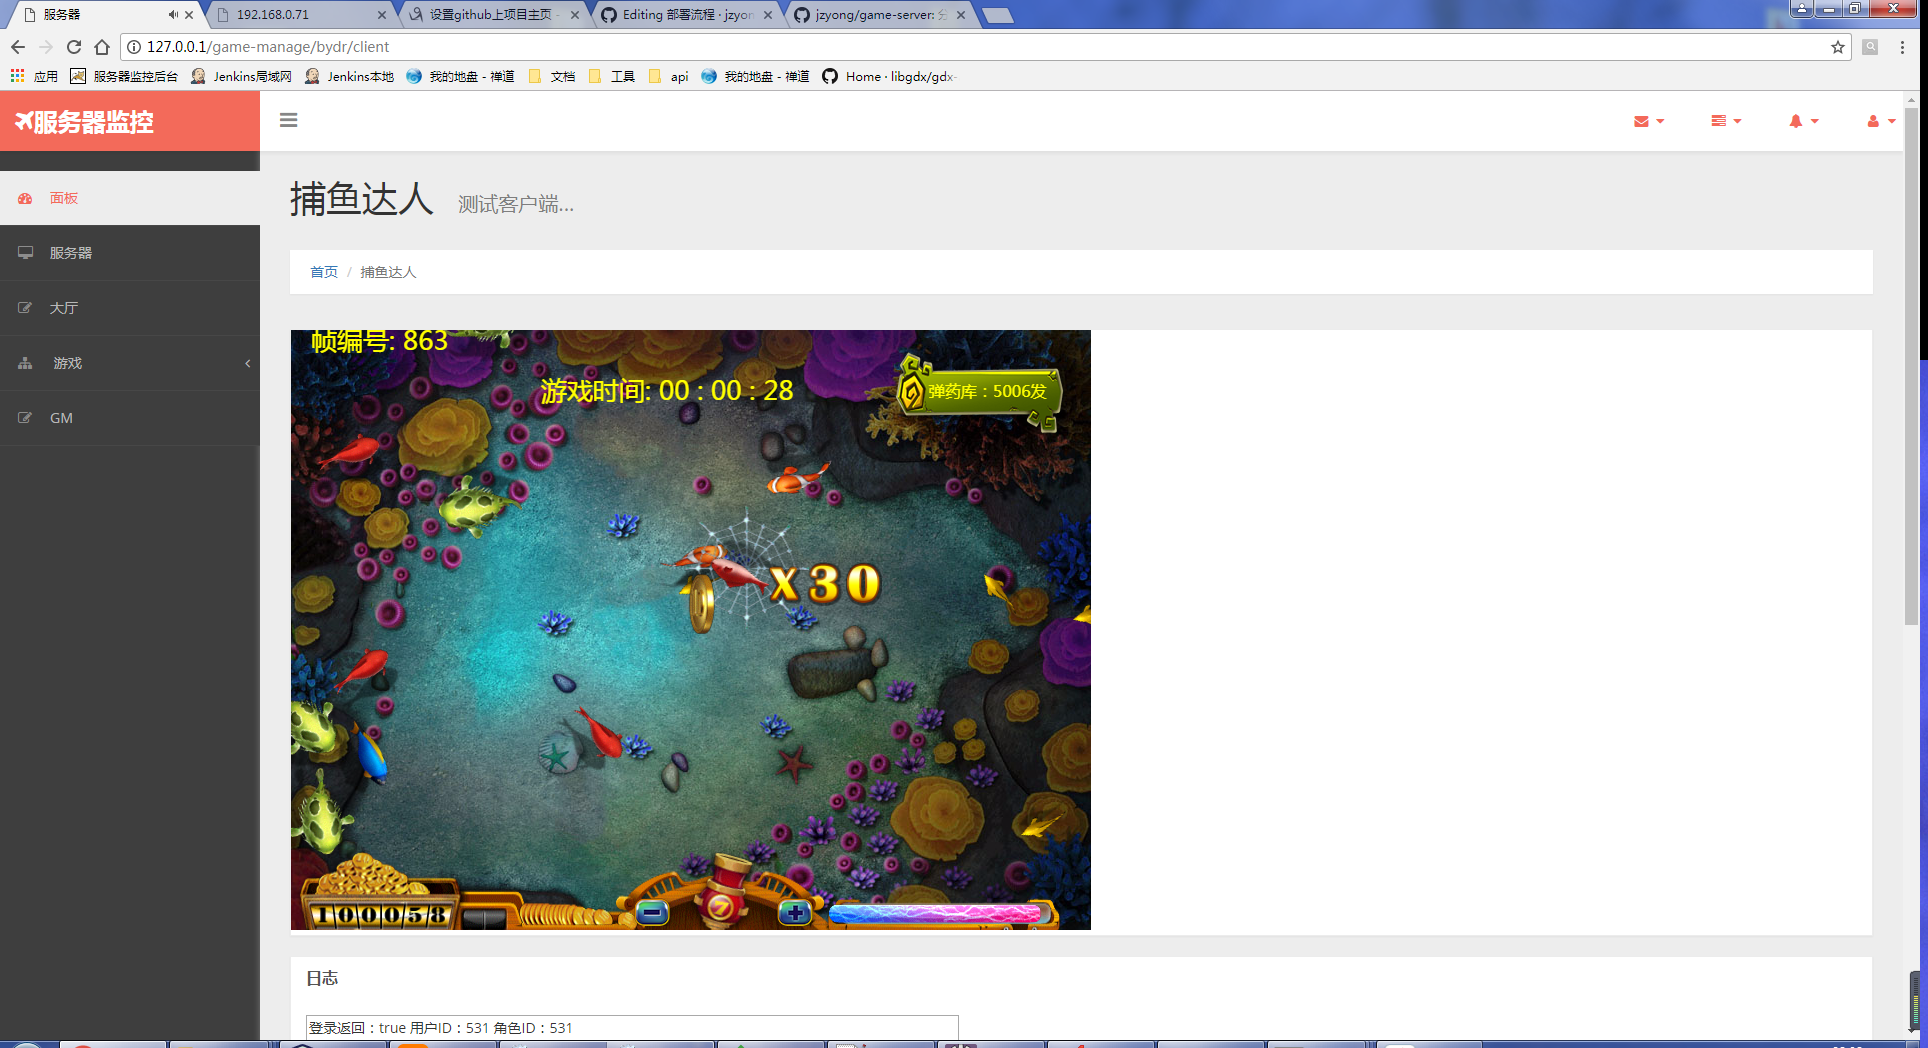Click the login result log field

(632, 1028)
